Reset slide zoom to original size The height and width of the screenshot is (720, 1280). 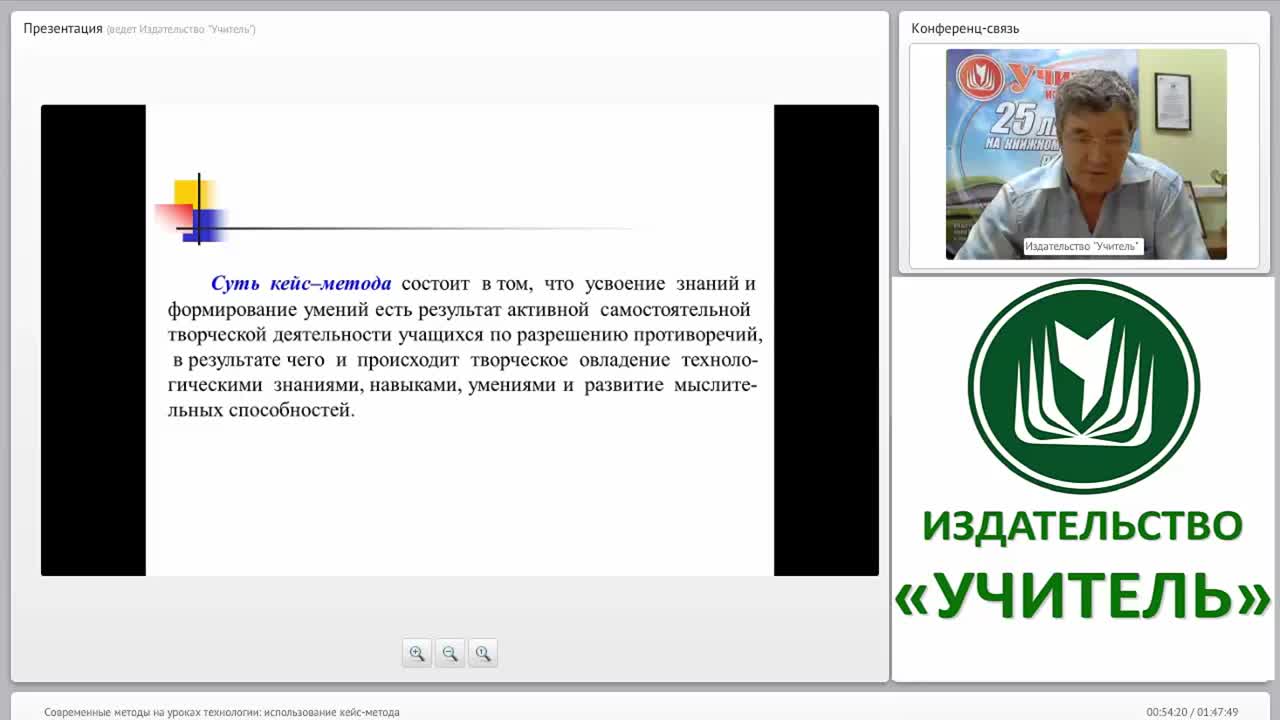click(x=483, y=653)
